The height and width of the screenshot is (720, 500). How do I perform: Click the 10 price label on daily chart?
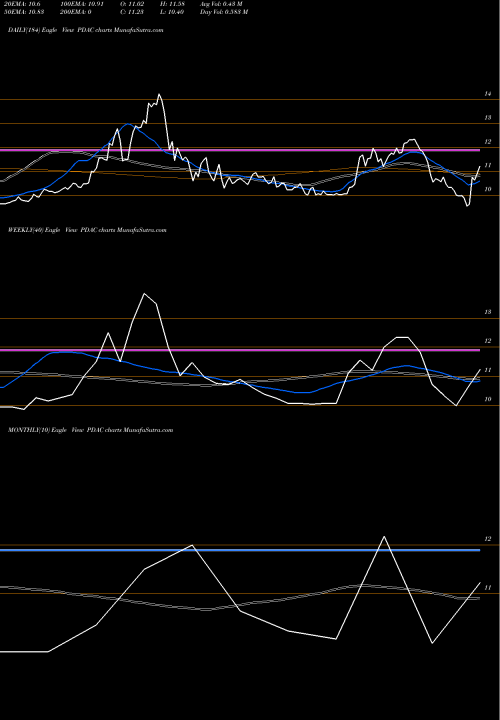[488, 189]
